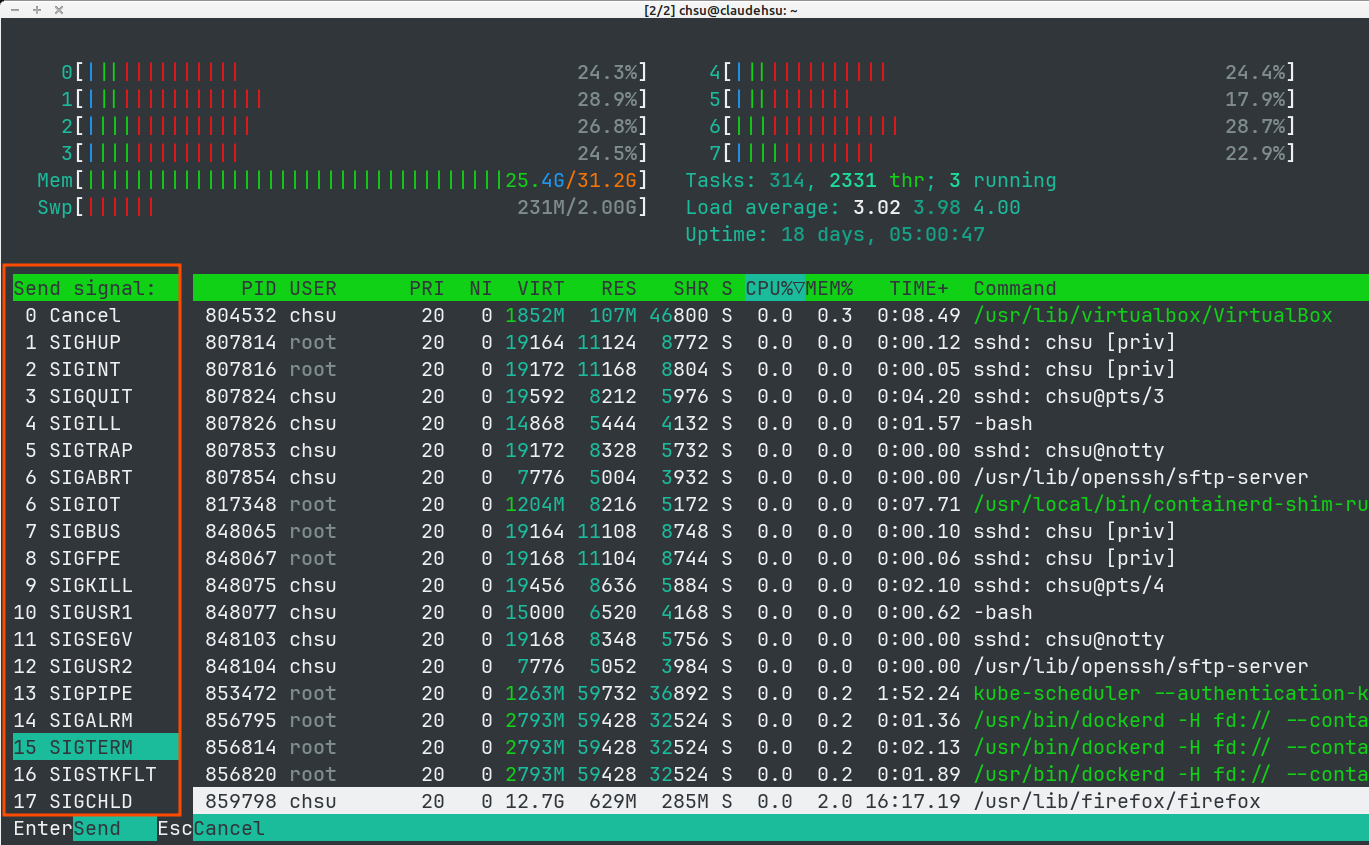The image size is (1369, 845).
Task: Click the CPU 6 usage meter
Action: 1002,126
